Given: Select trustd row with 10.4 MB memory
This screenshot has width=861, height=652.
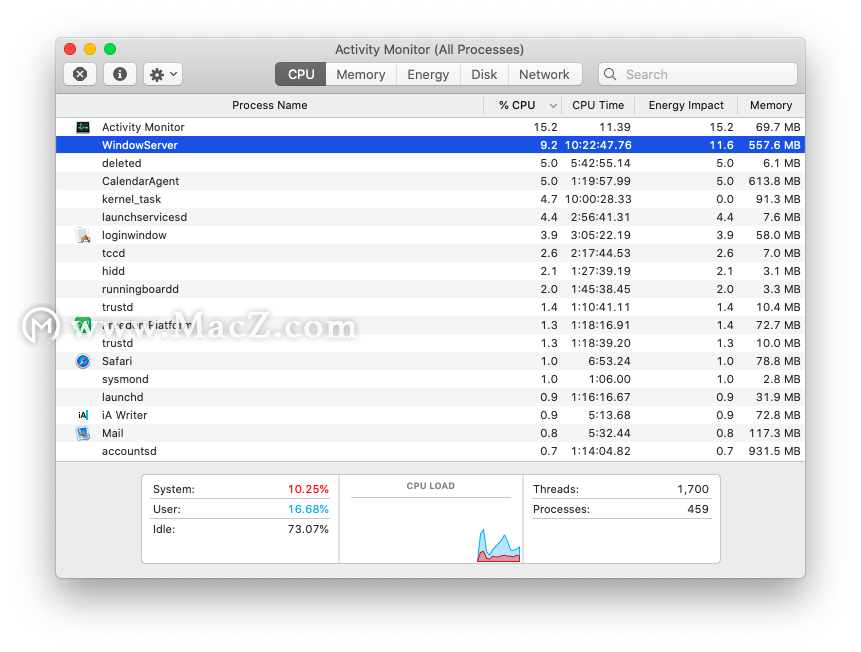Looking at the screenshot, I should (x=430, y=307).
